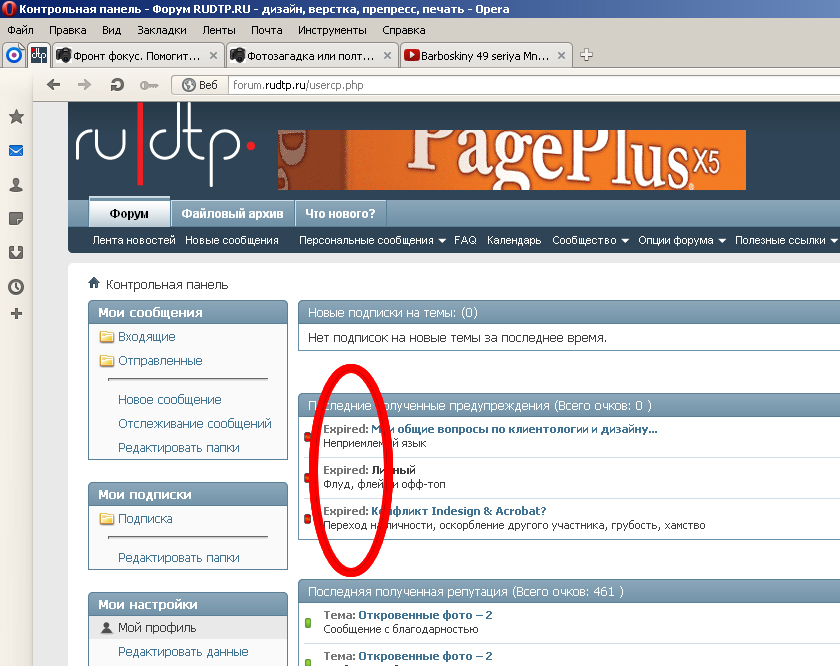Click the Opera speed dial pinned tab icon
This screenshot has height=666, width=840.
tap(14, 55)
